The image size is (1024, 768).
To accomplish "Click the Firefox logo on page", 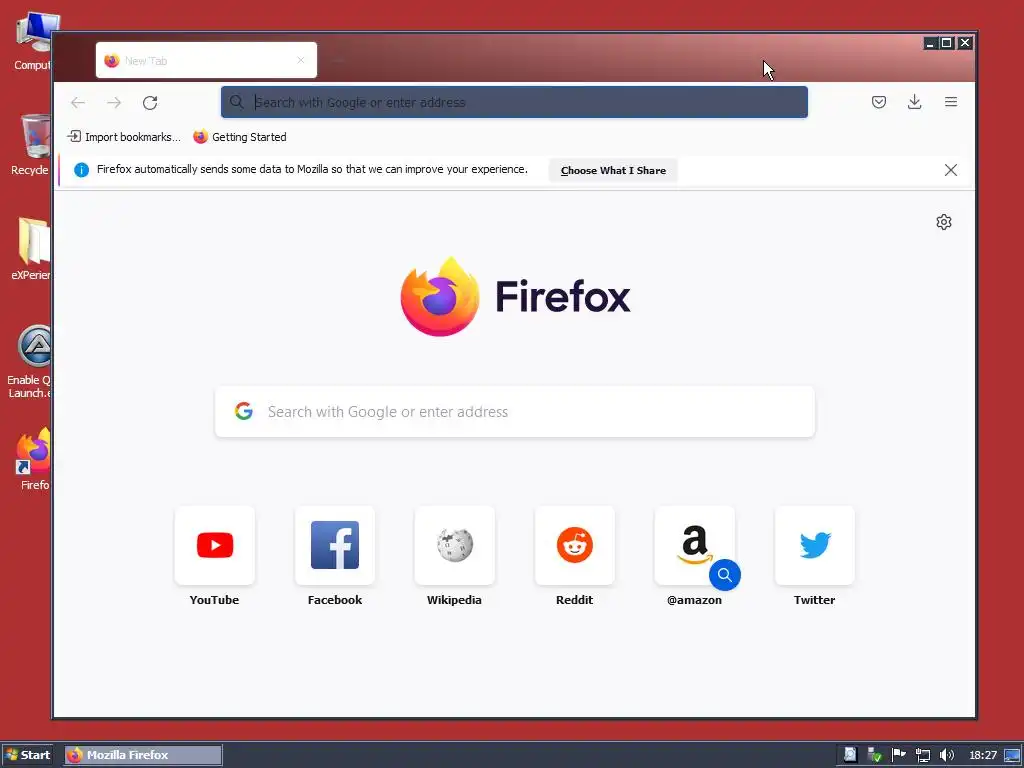I will click(515, 296).
